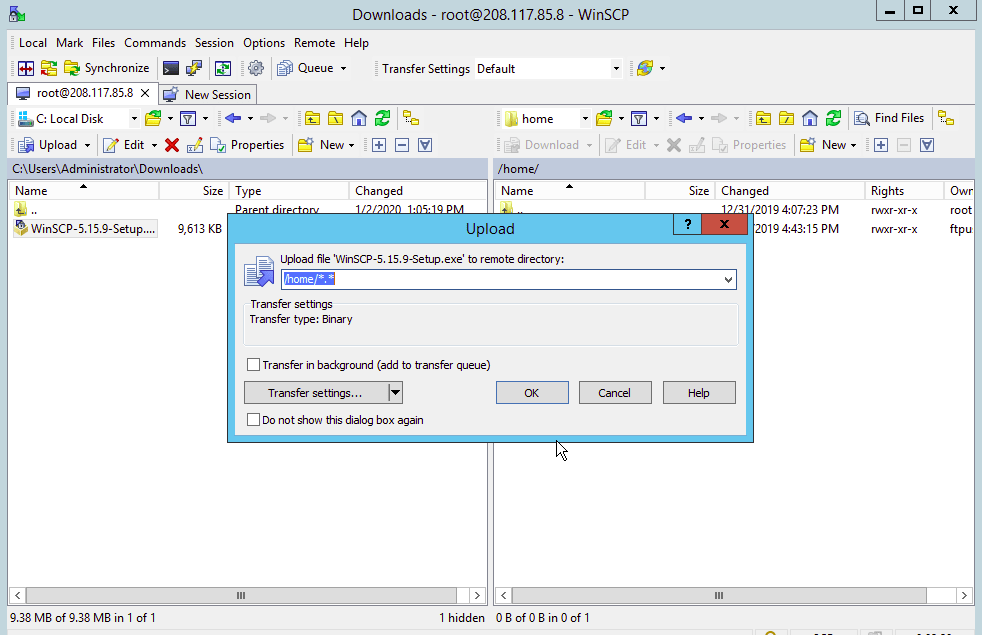Click local panel Open Directory icon
The width and height of the screenshot is (982, 635).
tap(153, 118)
